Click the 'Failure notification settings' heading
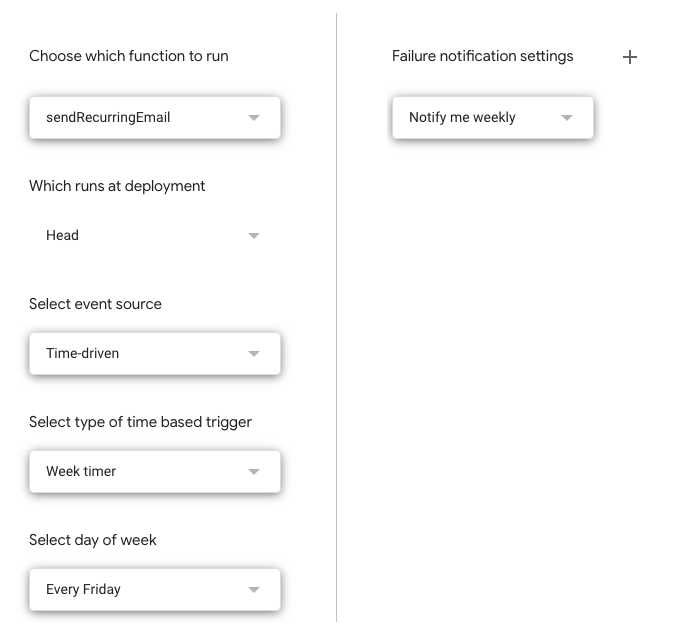 pos(482,56)
